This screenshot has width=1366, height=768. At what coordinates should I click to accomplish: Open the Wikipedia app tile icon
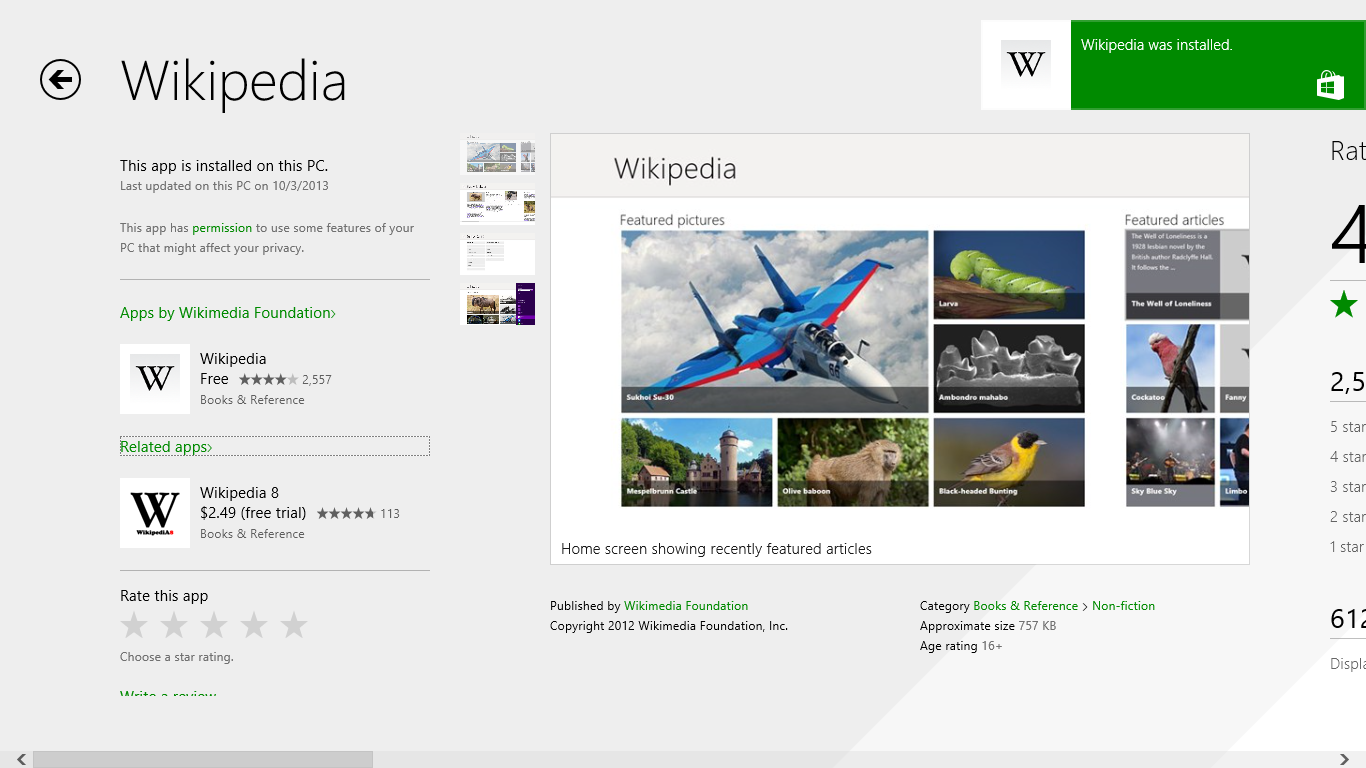(x=155, y=379)
